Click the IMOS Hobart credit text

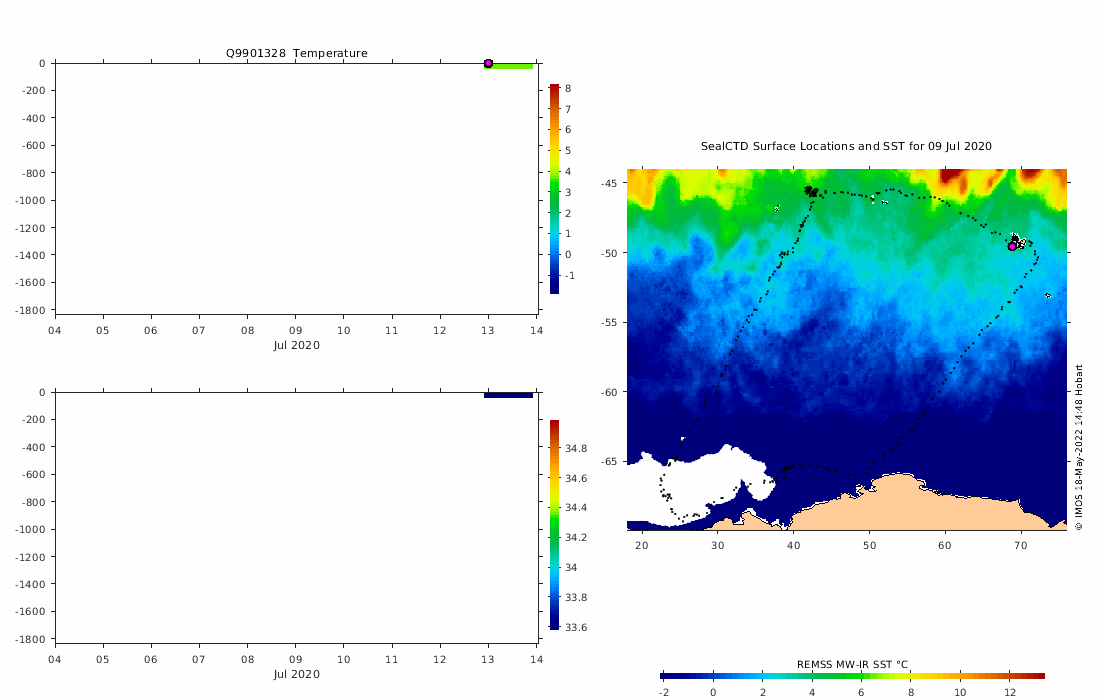point(1078,447)
